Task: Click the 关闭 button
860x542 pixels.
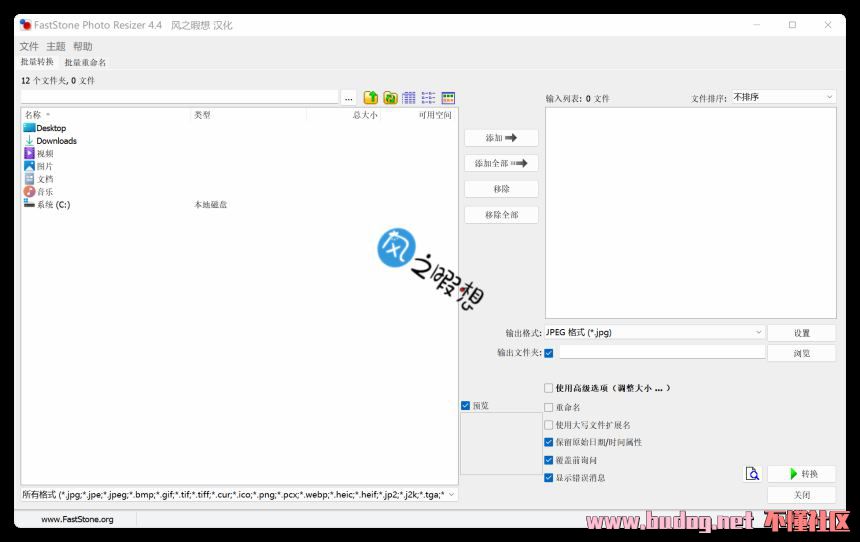Action: point(801,495)
